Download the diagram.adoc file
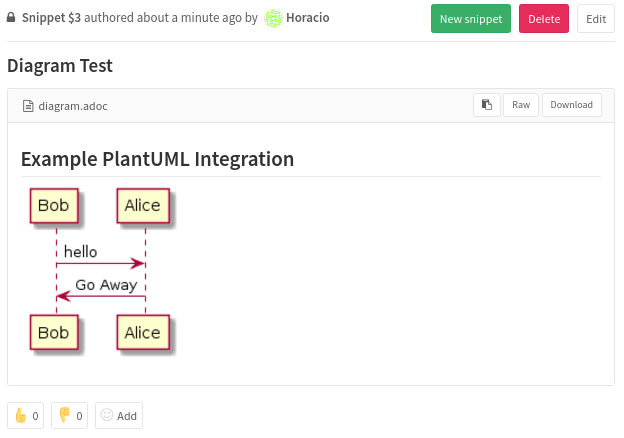Viewport: 624px width, 438px height. [571, 105]
